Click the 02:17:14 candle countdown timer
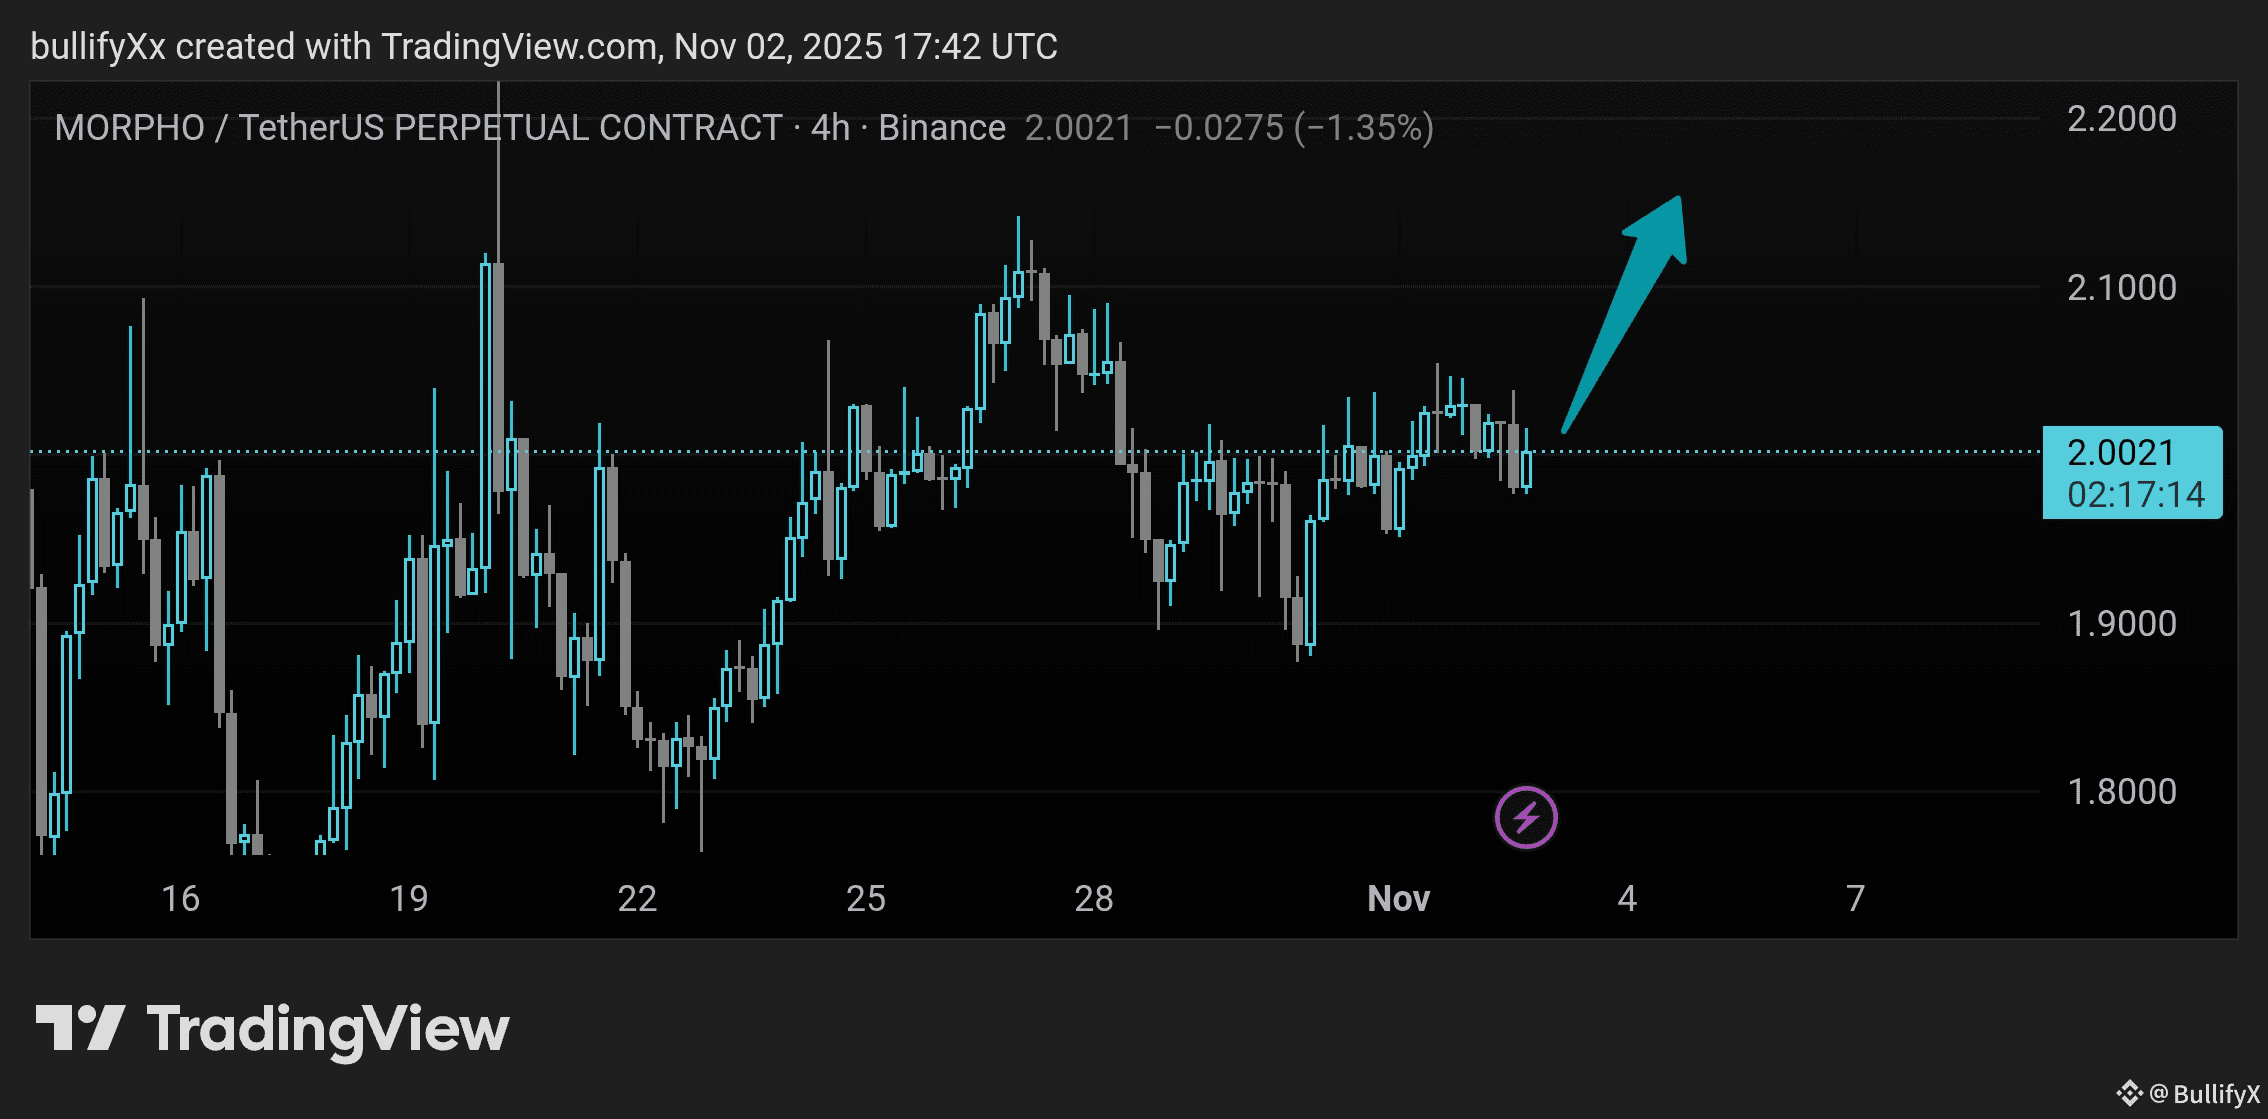Screen dimensions: 2268x1119 pyautogui.click(x=2135, y=495)
